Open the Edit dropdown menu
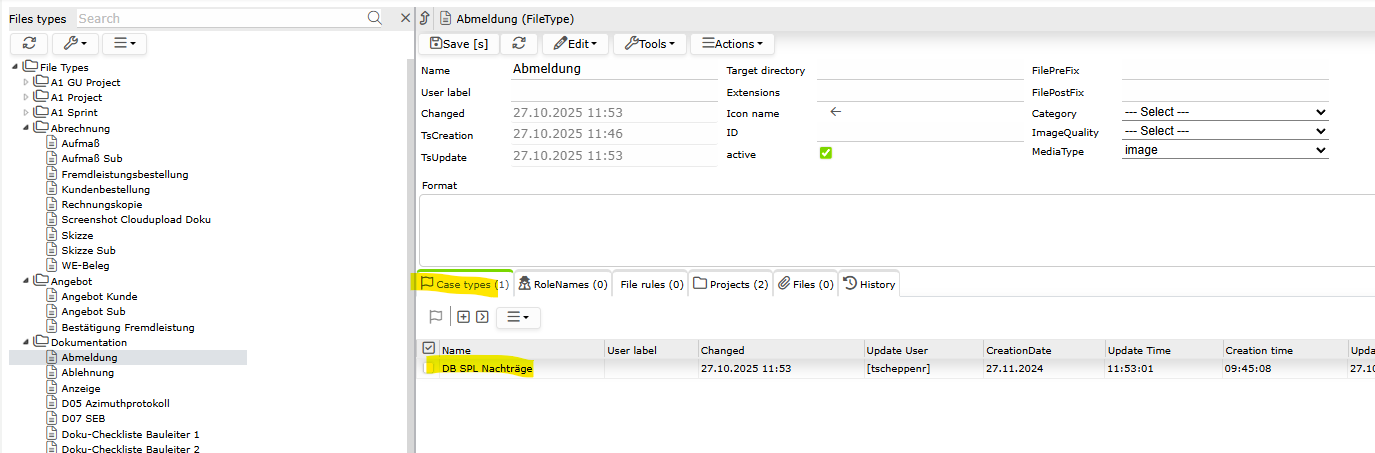 tap(575, 43)
